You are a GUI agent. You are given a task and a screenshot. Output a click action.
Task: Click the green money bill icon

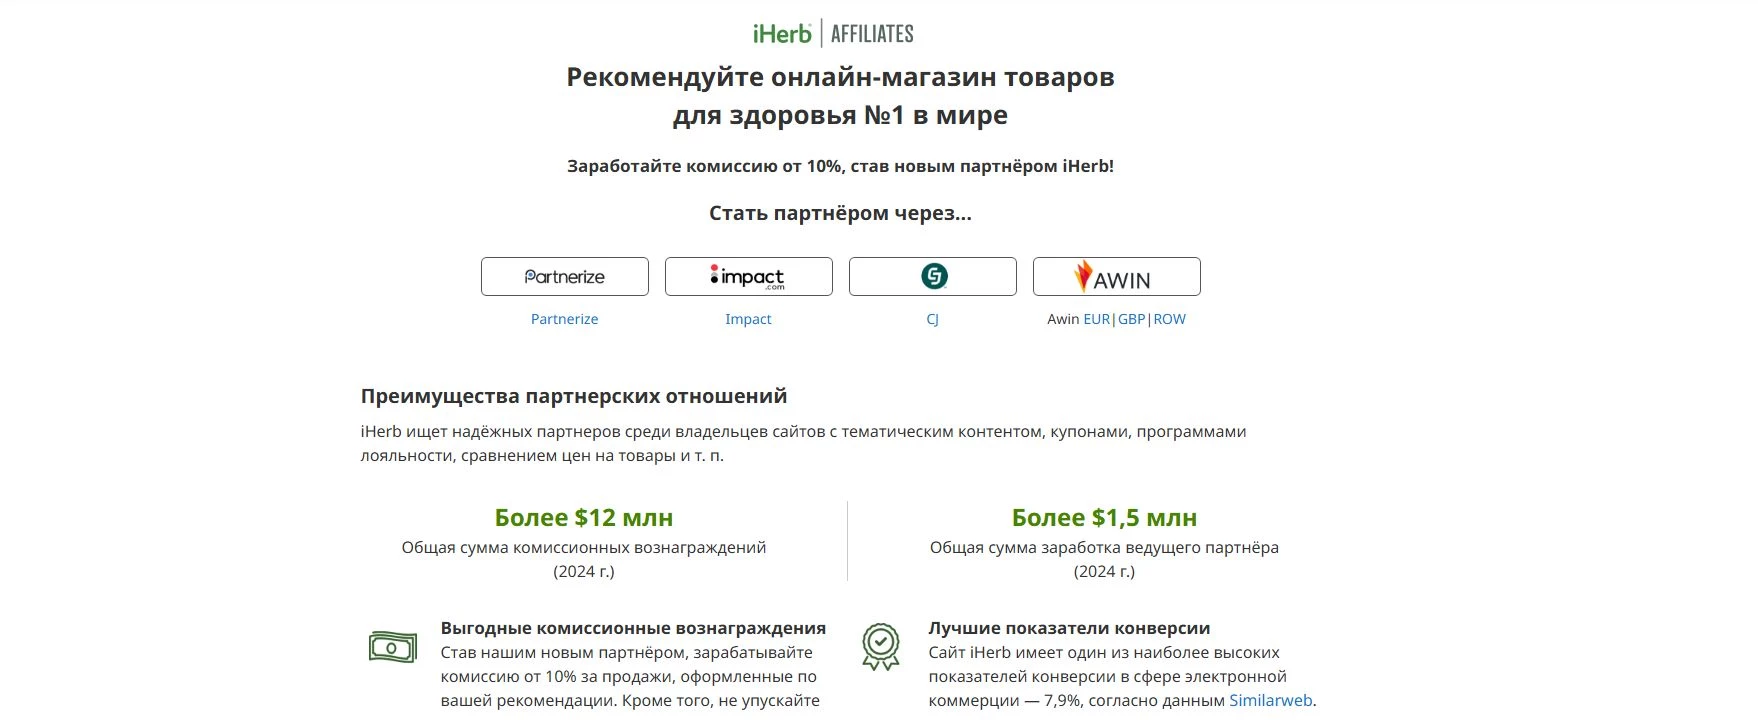coord(392,648)
